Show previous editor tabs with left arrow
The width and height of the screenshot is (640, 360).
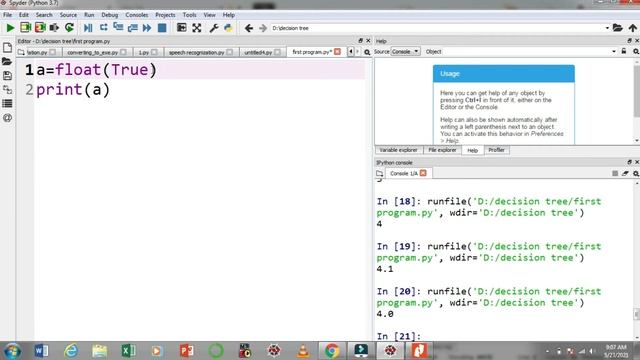[x=351, y=52]
